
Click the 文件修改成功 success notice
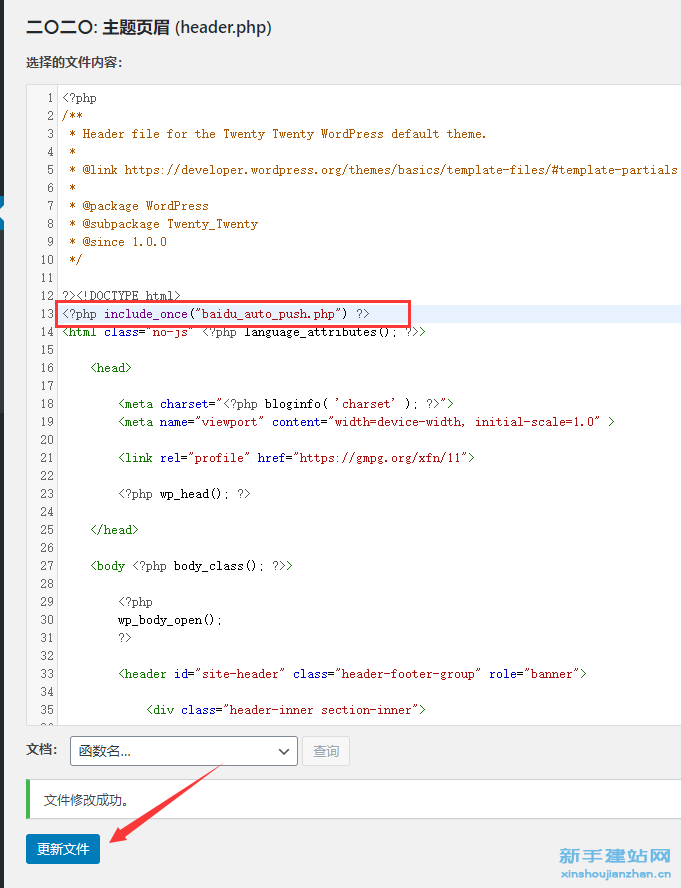[x=354, y=799]
